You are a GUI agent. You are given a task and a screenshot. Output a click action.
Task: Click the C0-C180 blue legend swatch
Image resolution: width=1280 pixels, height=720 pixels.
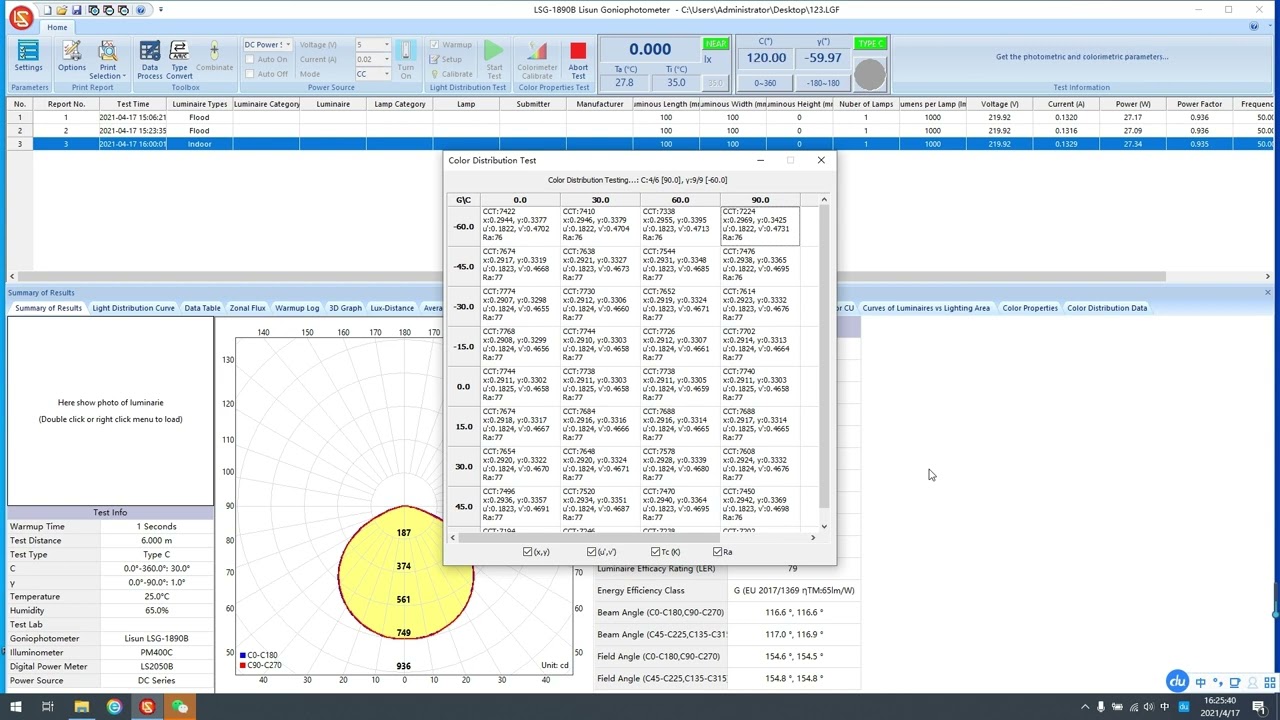click(x=242, y=656)
